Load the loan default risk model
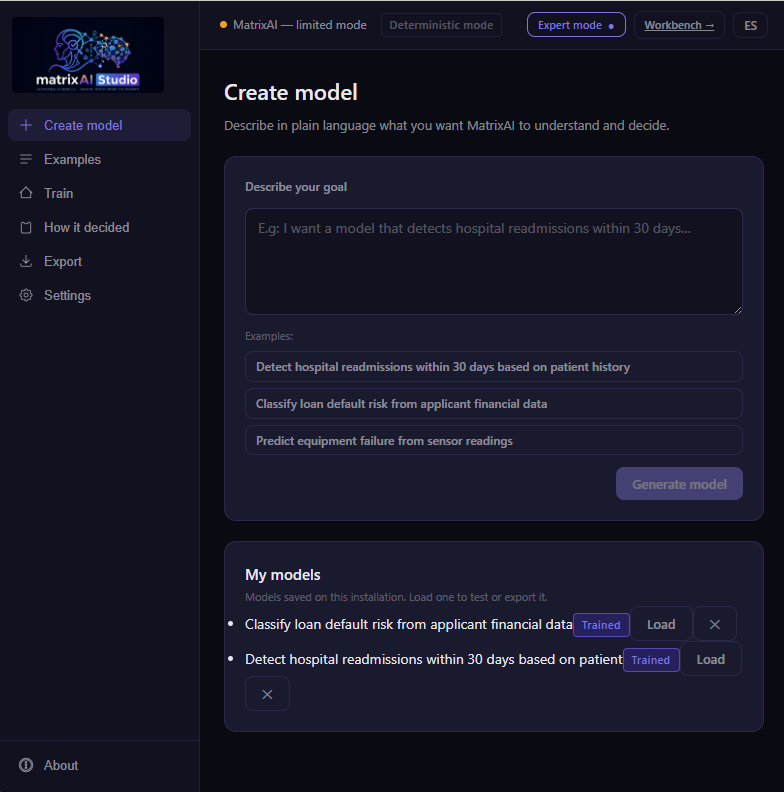This screenshot has width=784, height=792. tap(661, 624)
